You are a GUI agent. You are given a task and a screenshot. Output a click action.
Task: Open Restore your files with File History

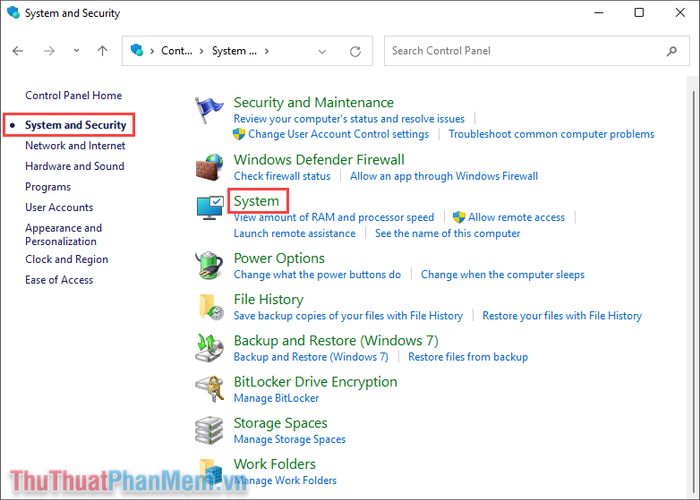tap(562, 315)
